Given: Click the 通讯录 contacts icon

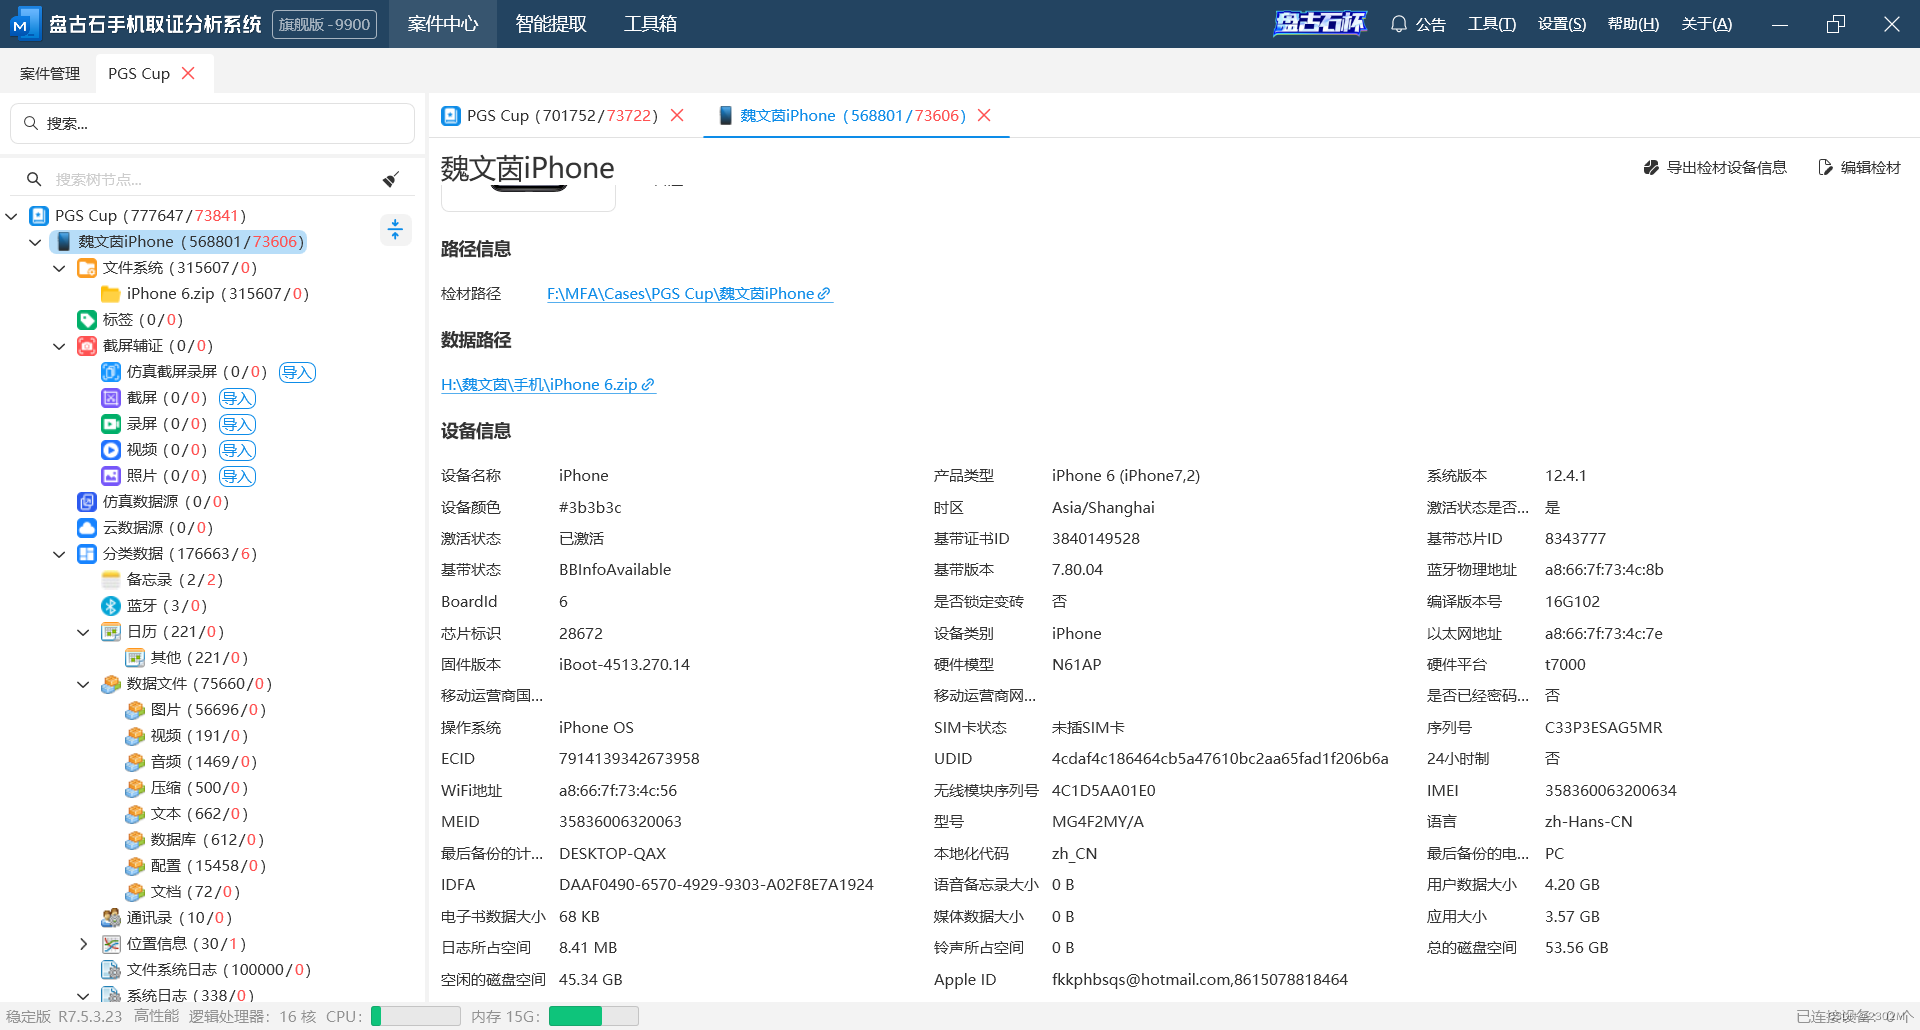Looking at the screenshot, I should coord(111,918).
